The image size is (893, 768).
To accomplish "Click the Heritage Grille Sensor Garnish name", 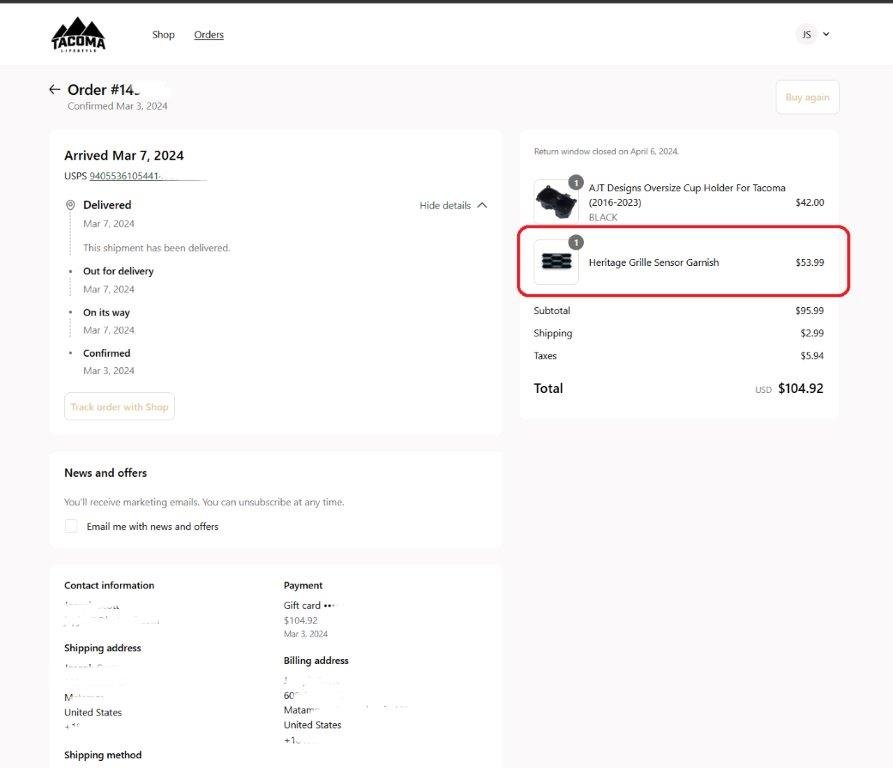I will [654, 262].
